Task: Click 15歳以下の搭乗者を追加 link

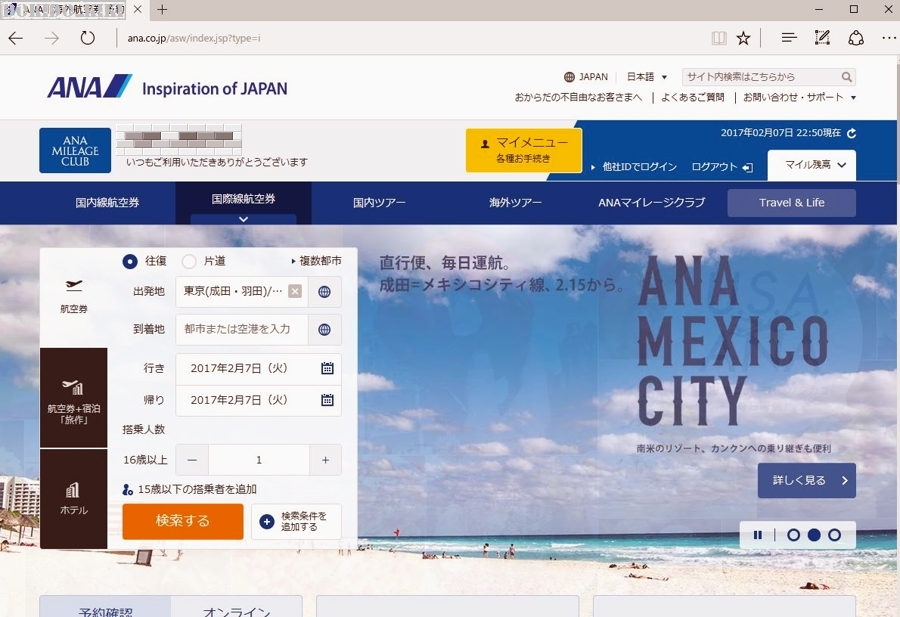Action: [x=189, y=490]
